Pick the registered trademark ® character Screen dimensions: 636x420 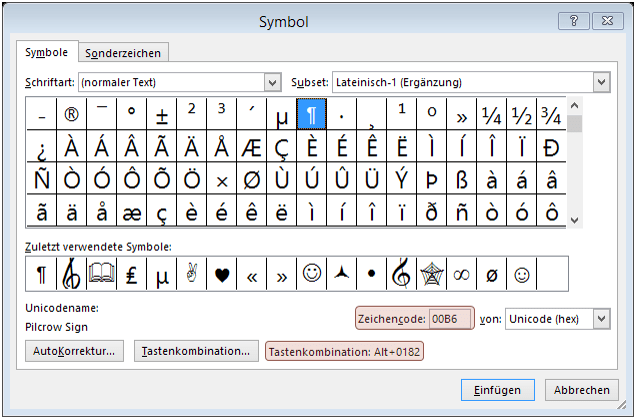coord(72,115)
